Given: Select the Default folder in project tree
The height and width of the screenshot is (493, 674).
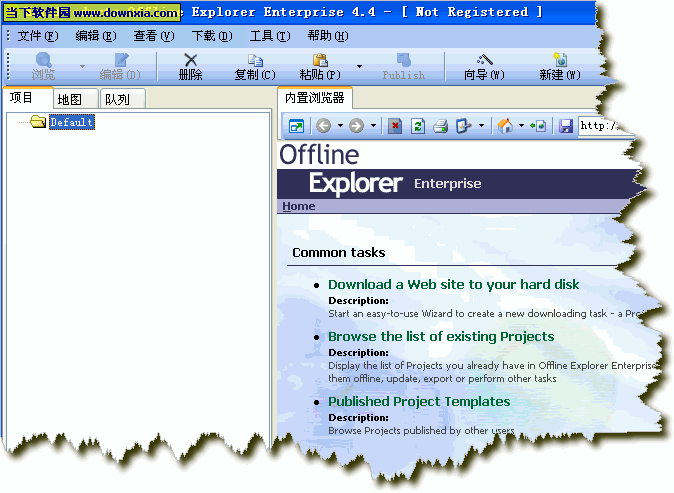Looking at the screenshot, I should [71, 122].
